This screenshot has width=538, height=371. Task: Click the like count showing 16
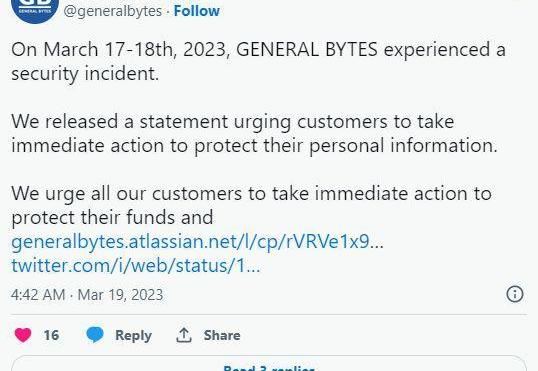click(51, 335)
